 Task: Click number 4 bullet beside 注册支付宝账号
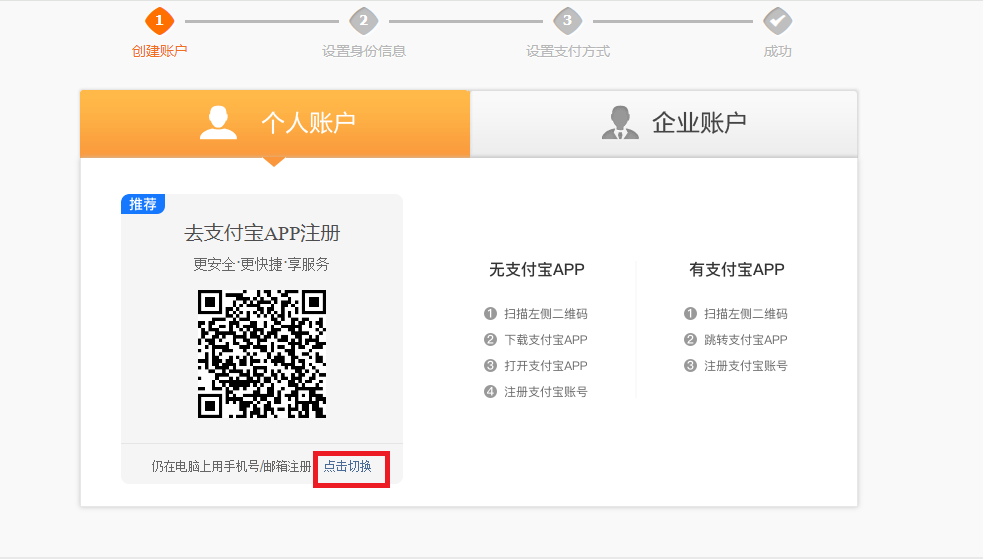click(x=490, y=392)
